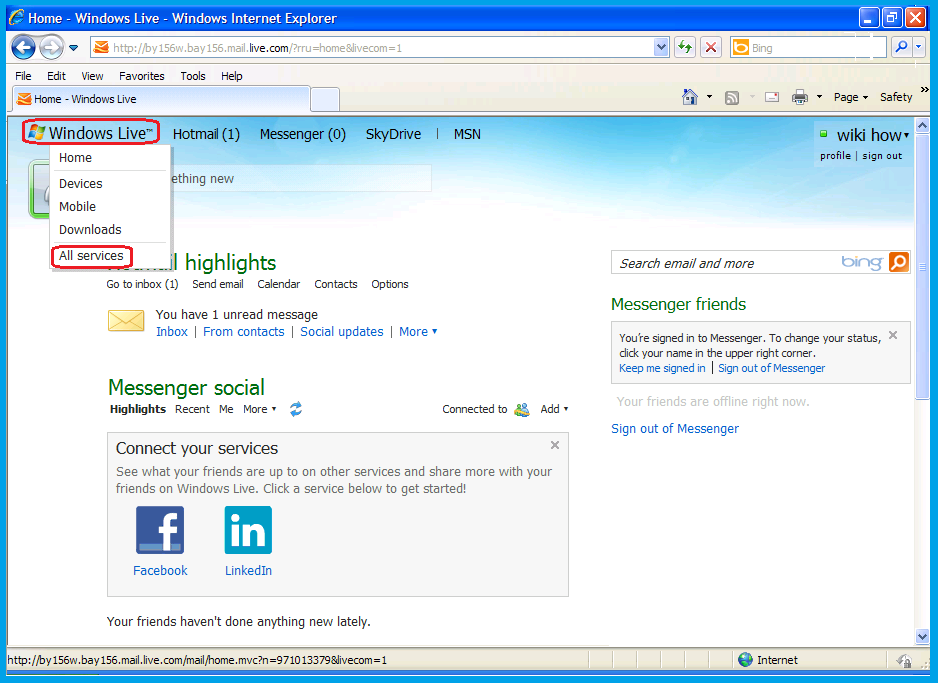
Task: Click the magnifier search button in toolbar
Action: pyautogui.click(x=902, y=47)
